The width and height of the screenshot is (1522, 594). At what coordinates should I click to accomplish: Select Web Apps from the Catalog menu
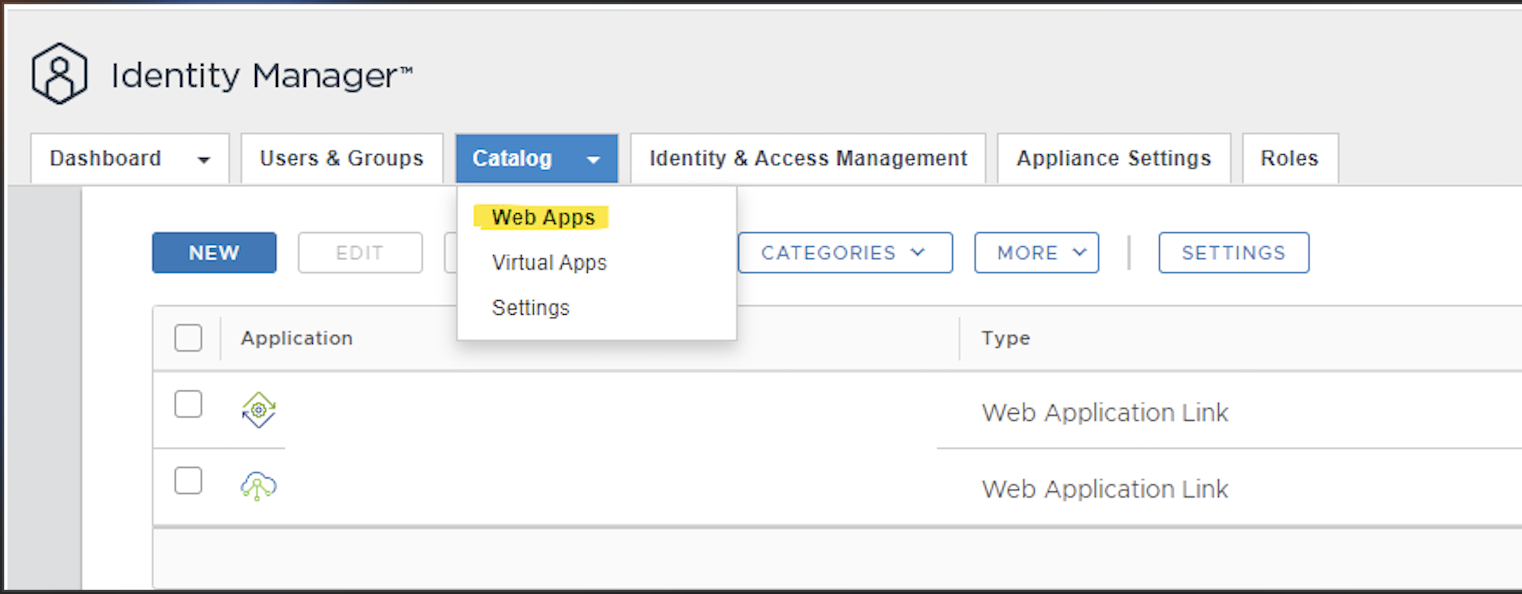(543, 217)
